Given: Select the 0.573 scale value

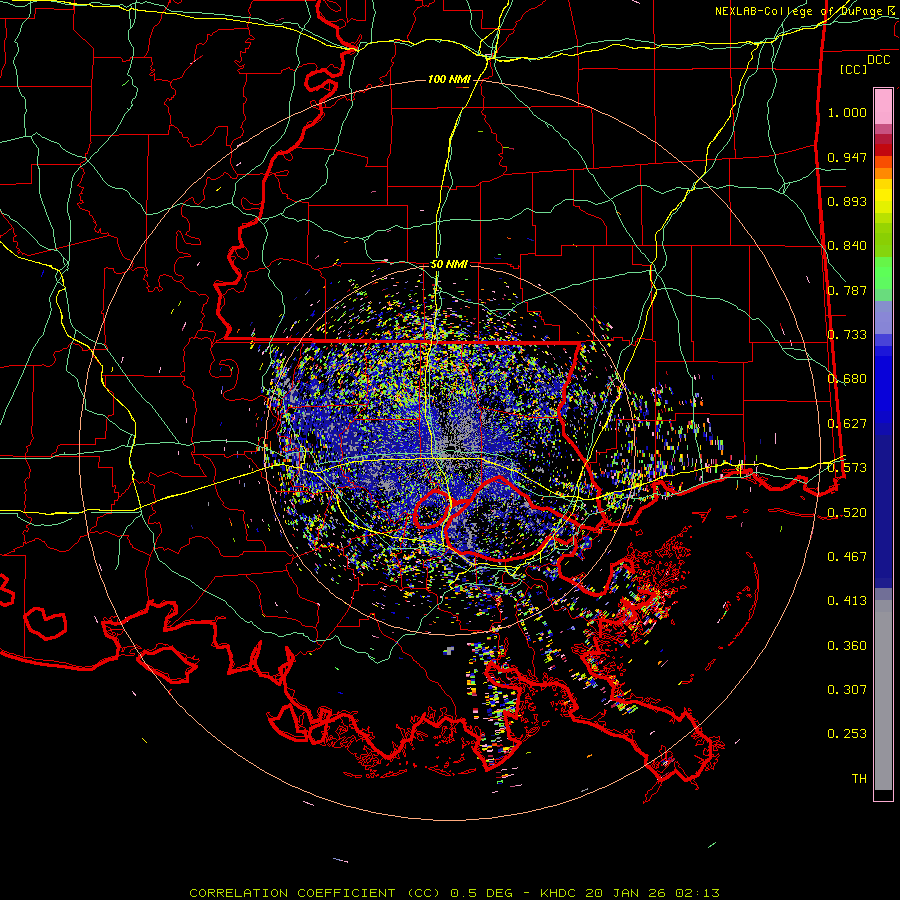Looking at the screenshot, I should (x=847, y=468).
